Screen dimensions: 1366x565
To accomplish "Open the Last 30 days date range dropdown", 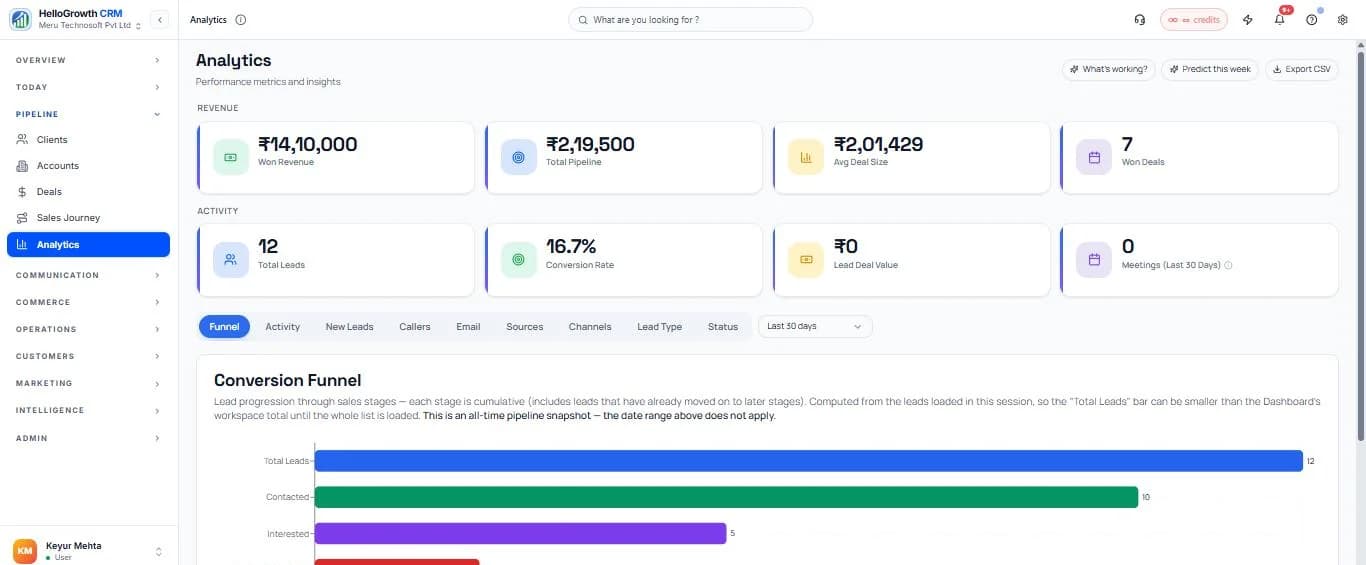I will coord(815,327).
